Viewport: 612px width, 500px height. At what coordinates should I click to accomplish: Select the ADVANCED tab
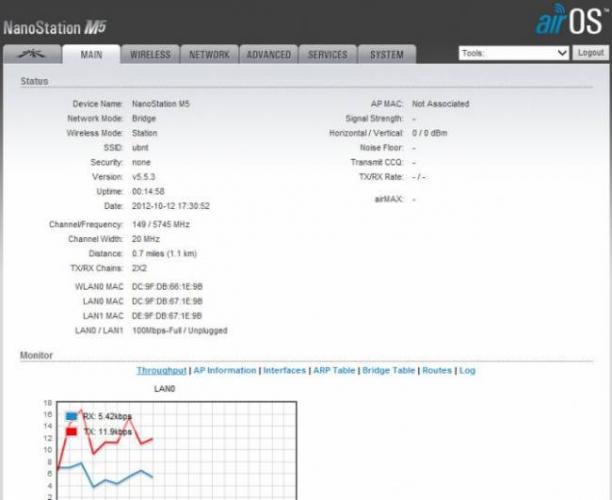[269, 55]
